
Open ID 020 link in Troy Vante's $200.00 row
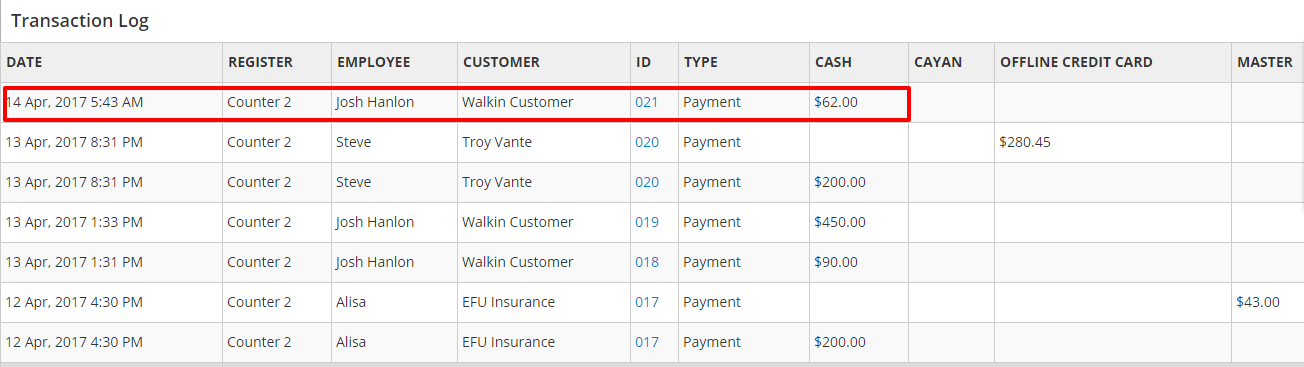(x=647, y=182)
